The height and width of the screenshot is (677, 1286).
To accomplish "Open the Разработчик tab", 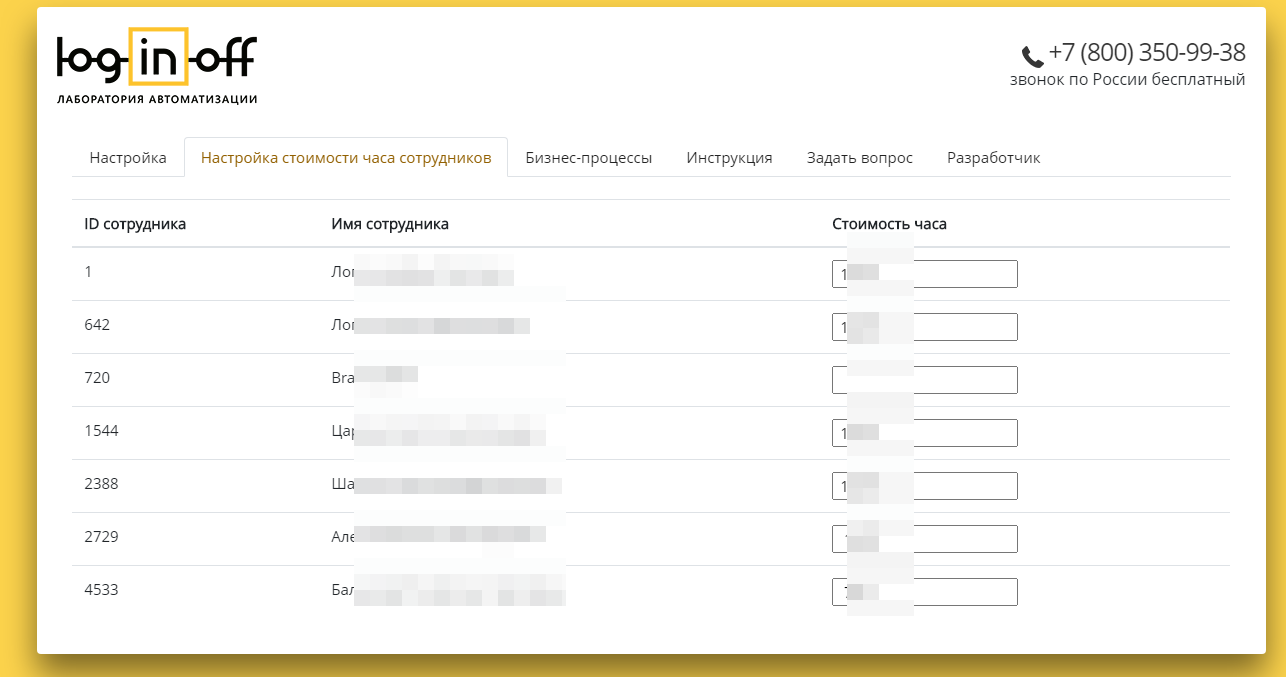I will coord(994,158).
